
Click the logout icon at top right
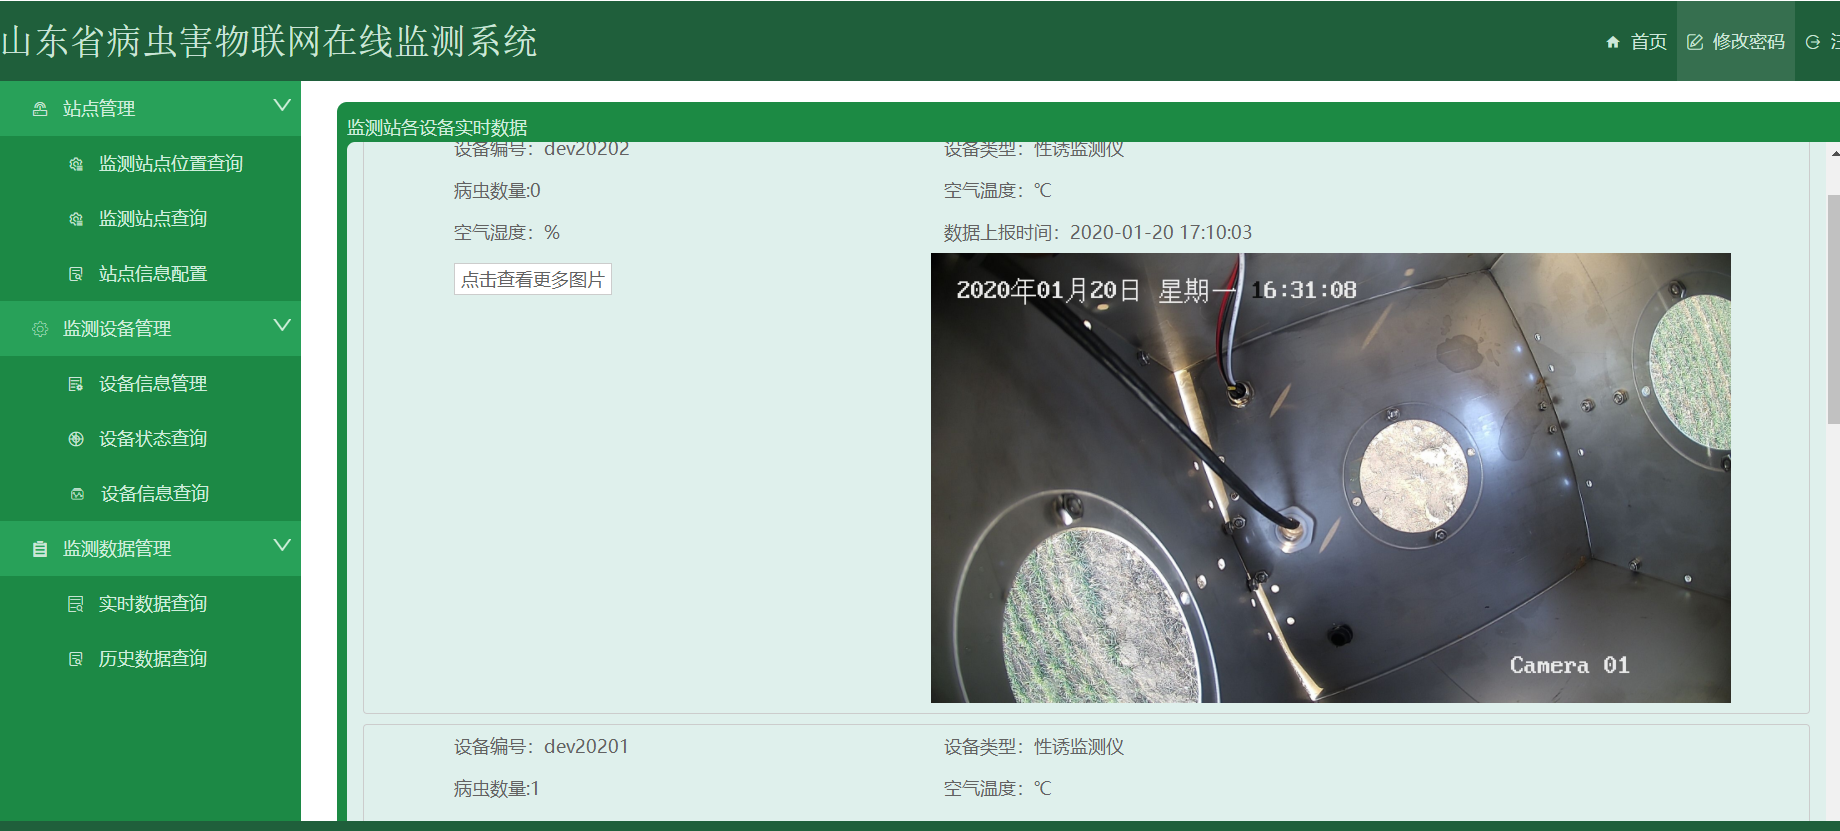tap(1812, 42)
